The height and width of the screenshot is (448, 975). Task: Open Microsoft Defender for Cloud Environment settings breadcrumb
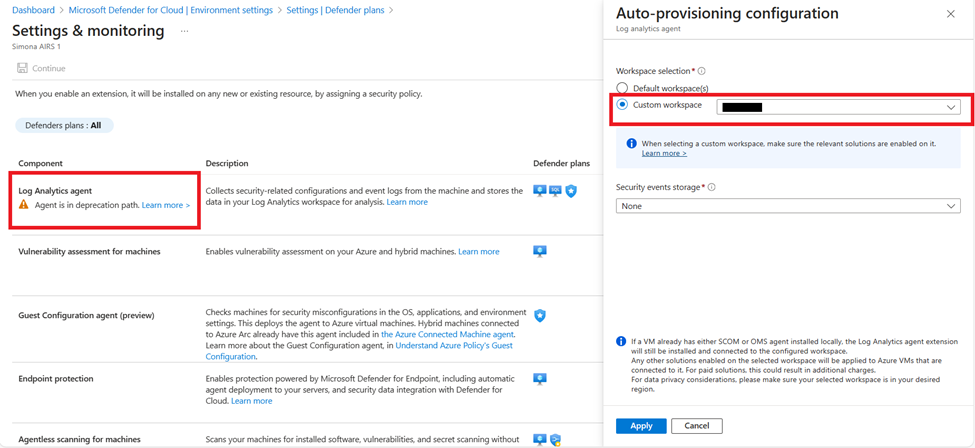click(x=170, y=11)
